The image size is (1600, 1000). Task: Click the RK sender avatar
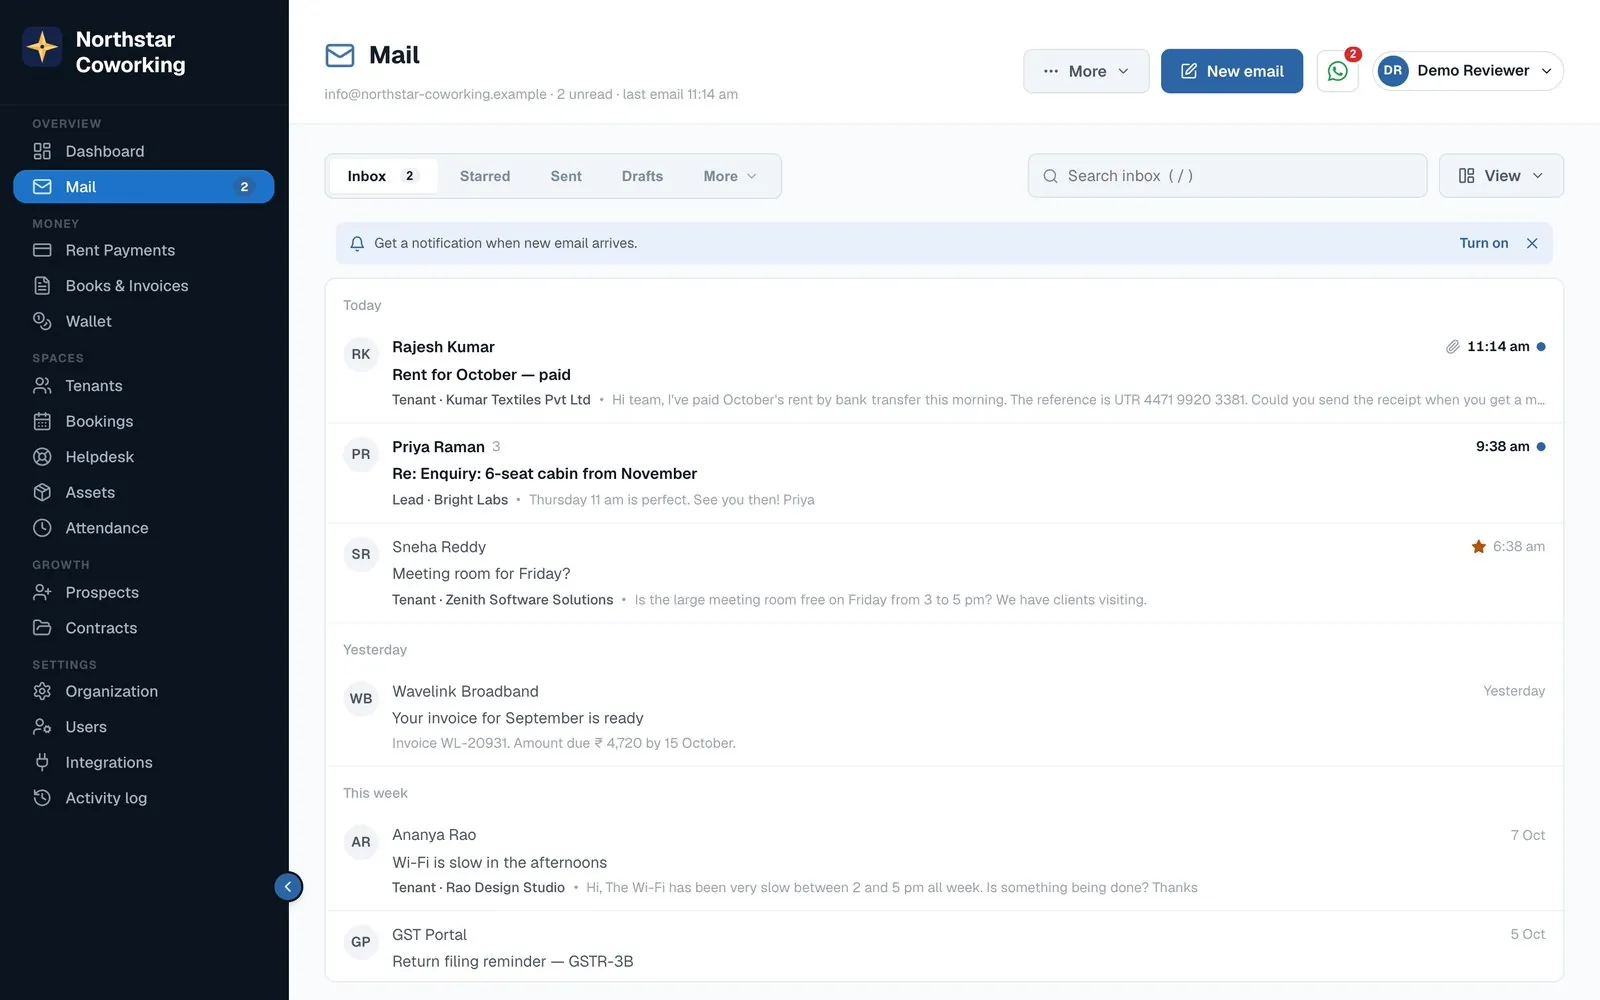pos(361,354)
